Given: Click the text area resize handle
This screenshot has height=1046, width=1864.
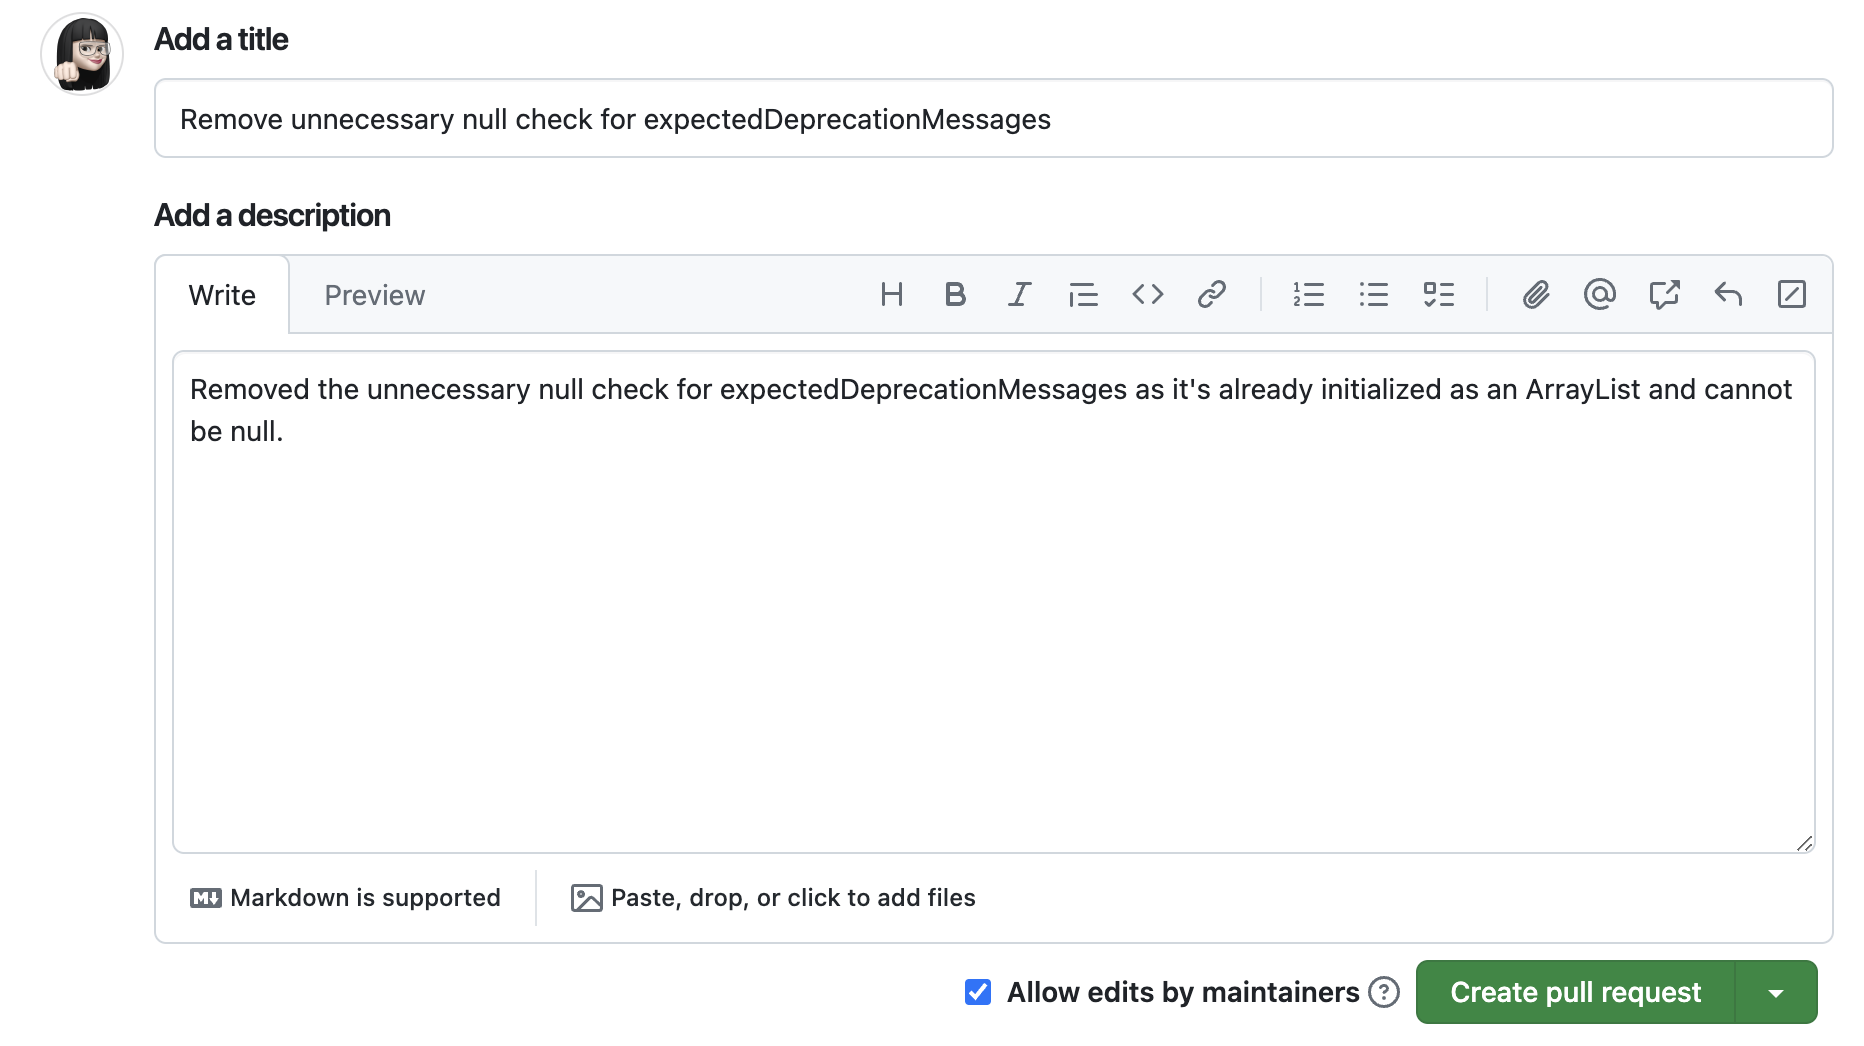Looking at the screenshot, I should click(x=1804, y=843).
